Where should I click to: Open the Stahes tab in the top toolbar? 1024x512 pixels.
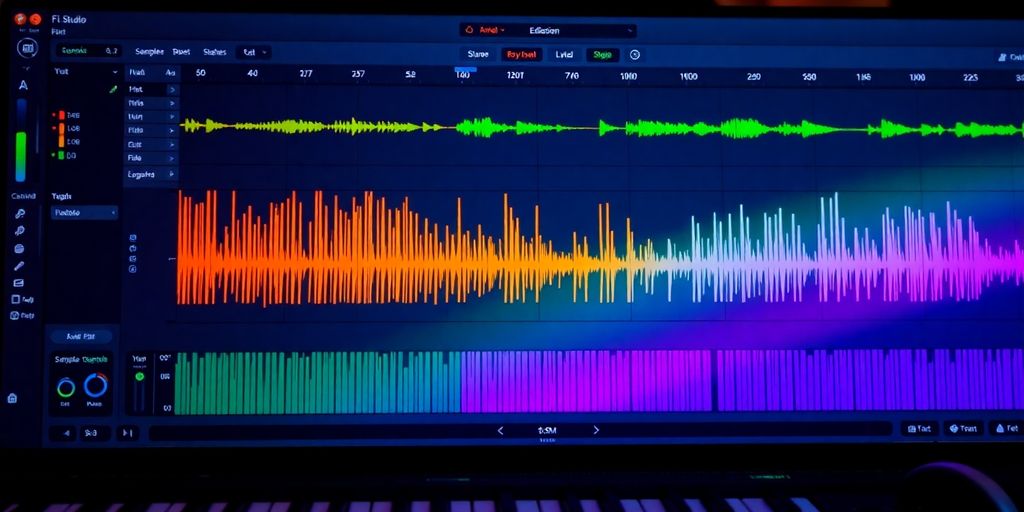[x=215, y=52]
